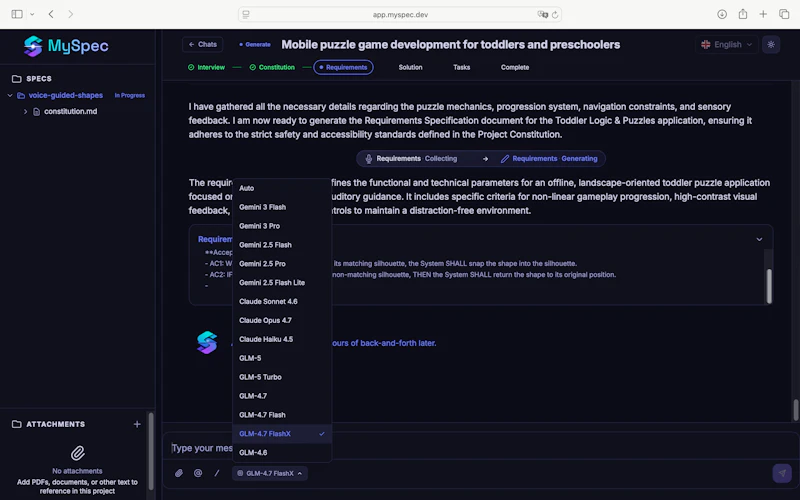Collapse the Requirements document card chevron
800x500 pixels.
tap(759, 239)
